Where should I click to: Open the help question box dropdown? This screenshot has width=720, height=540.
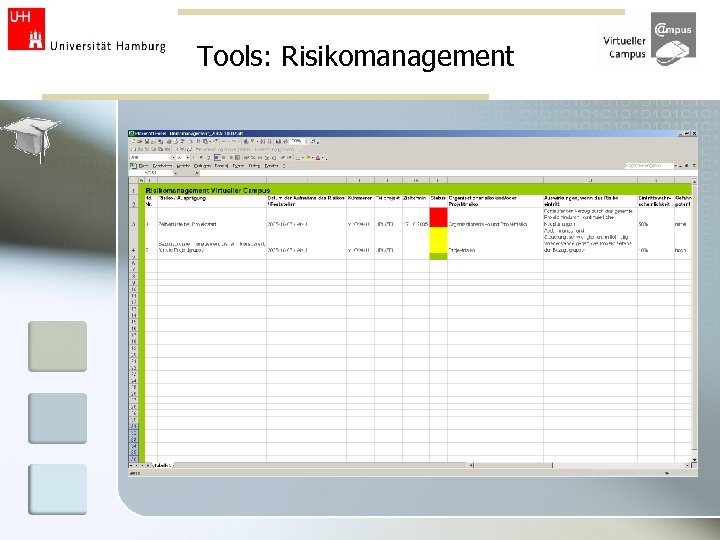(676, 165)
